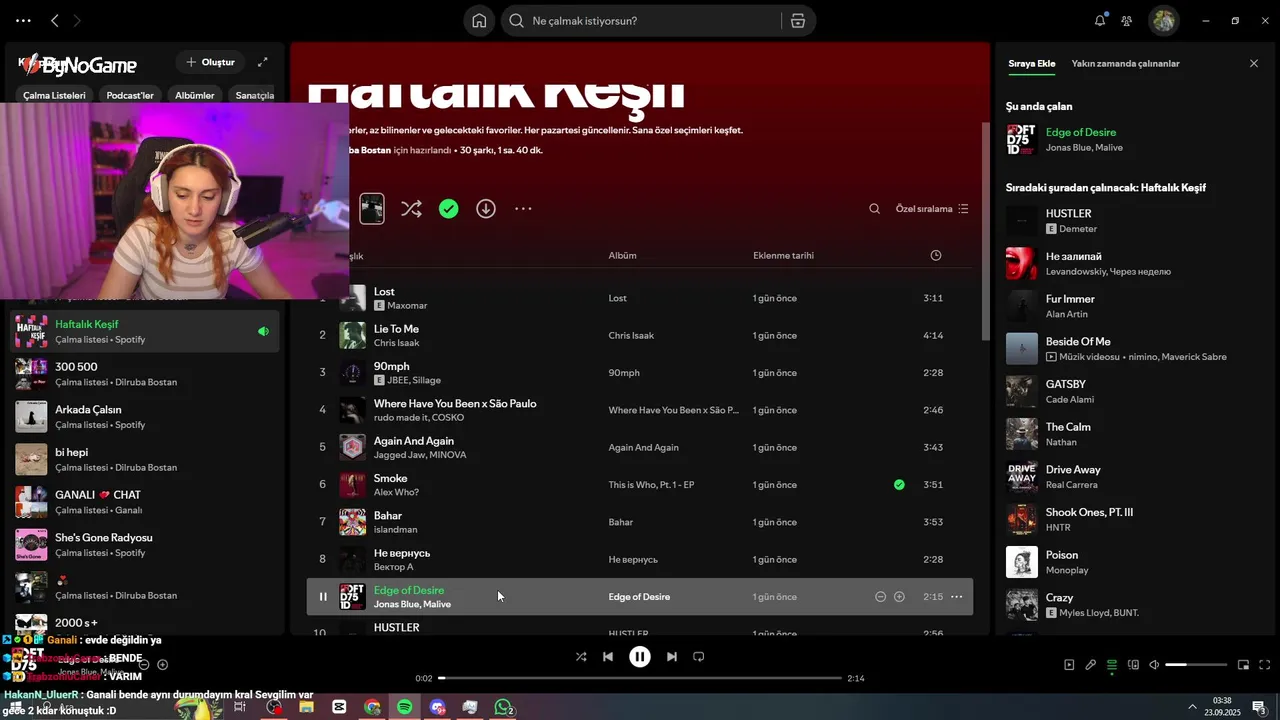Pause playback in the bottom player
This screenshot has width=1280, height=720.
point(640,657)
